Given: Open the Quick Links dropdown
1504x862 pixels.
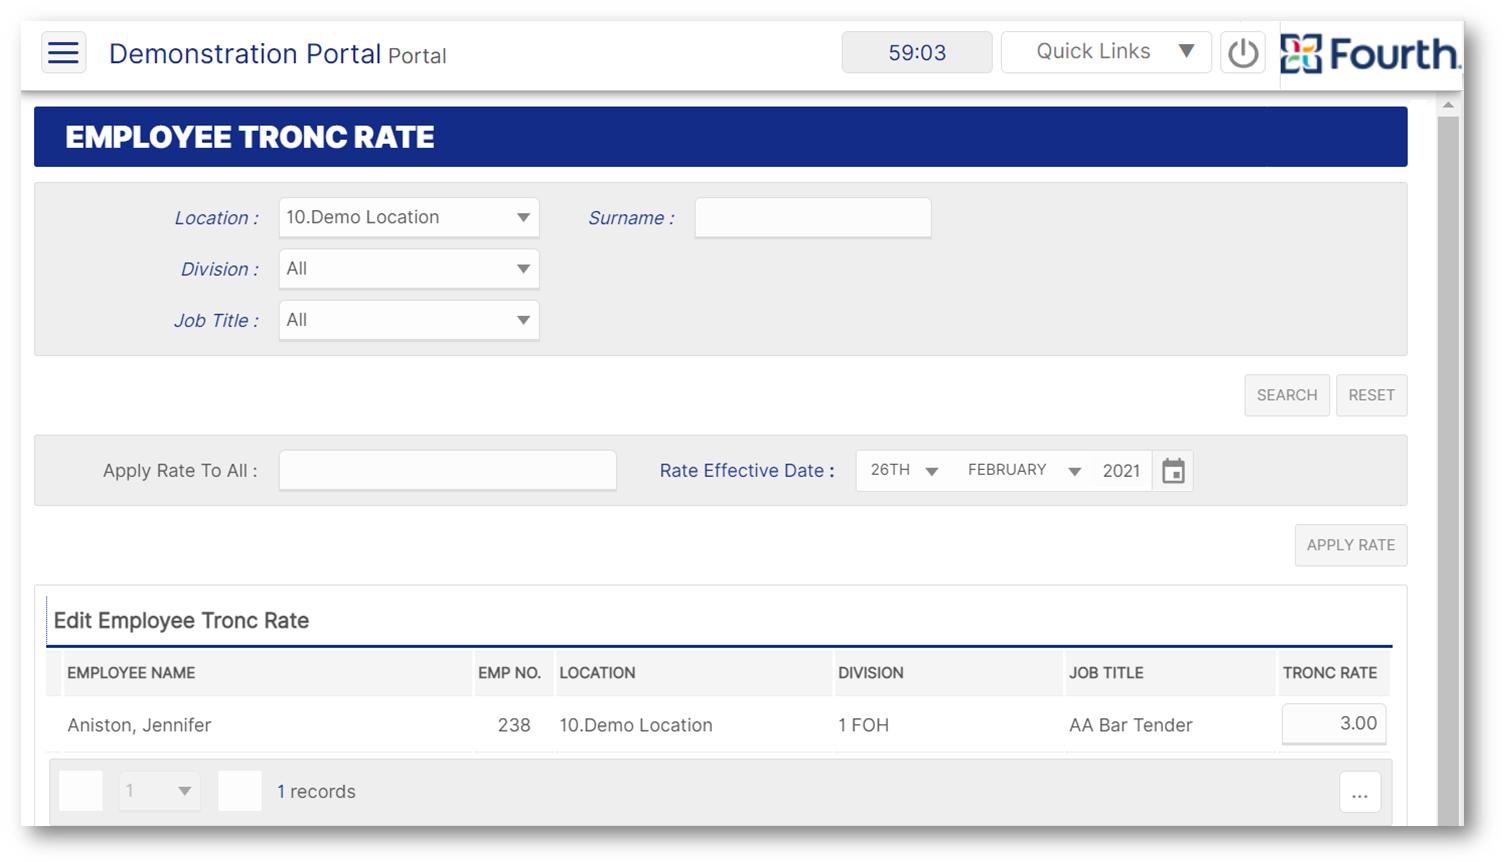Looking at the screenshot, I should tap(1106, 52).
